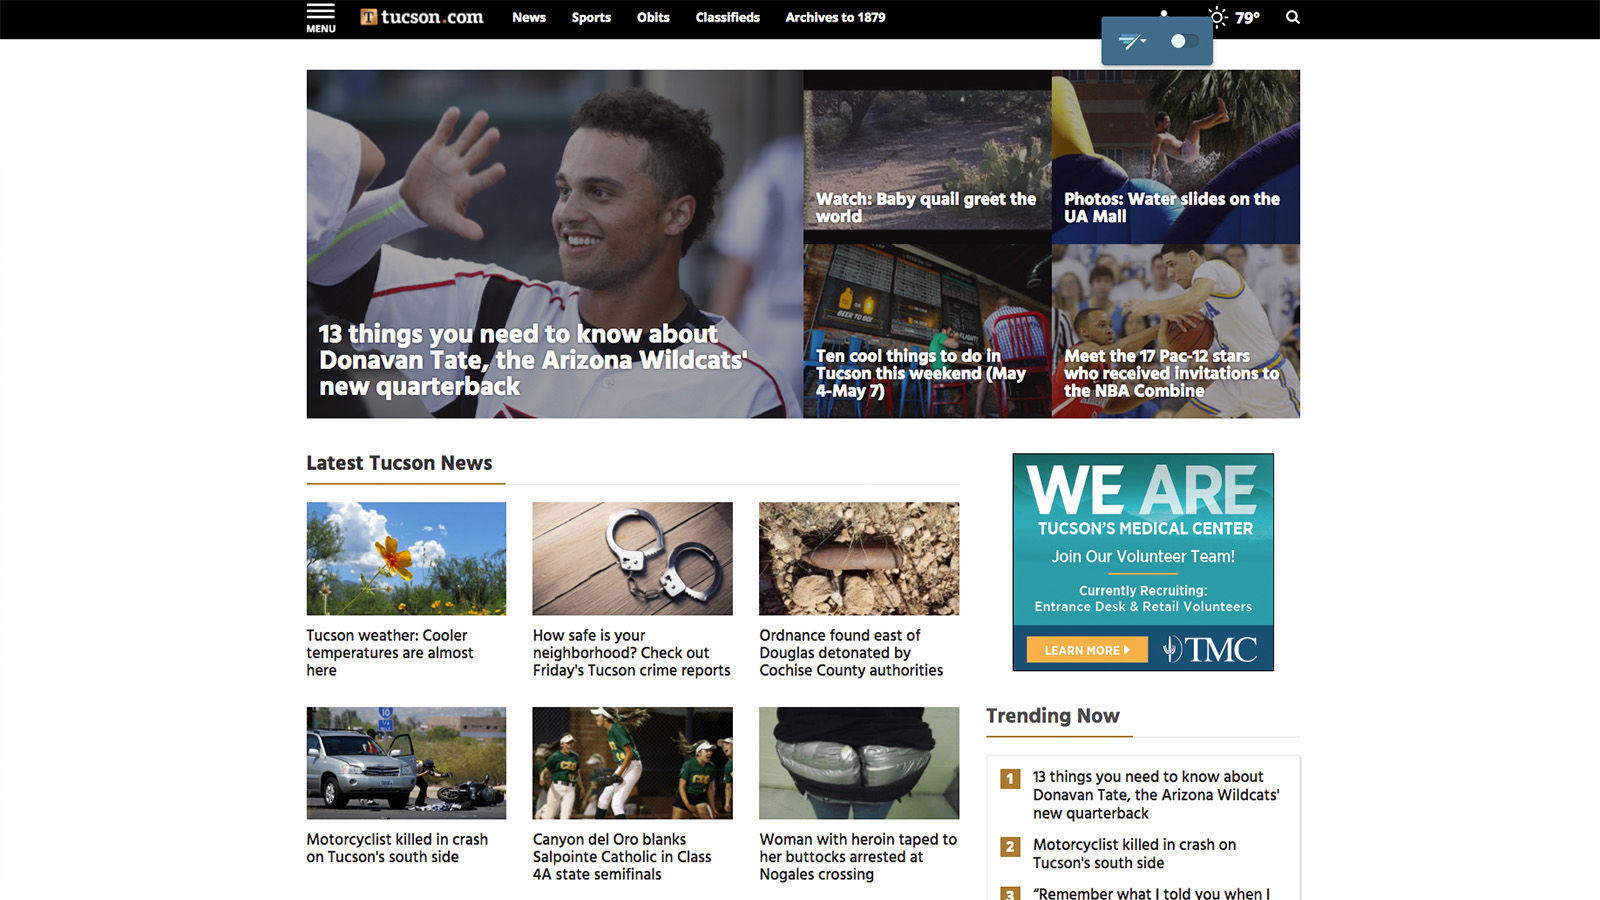Open the Sports menu item
This screenshot has width=1600, height=900.
click(x=591, y=17)
